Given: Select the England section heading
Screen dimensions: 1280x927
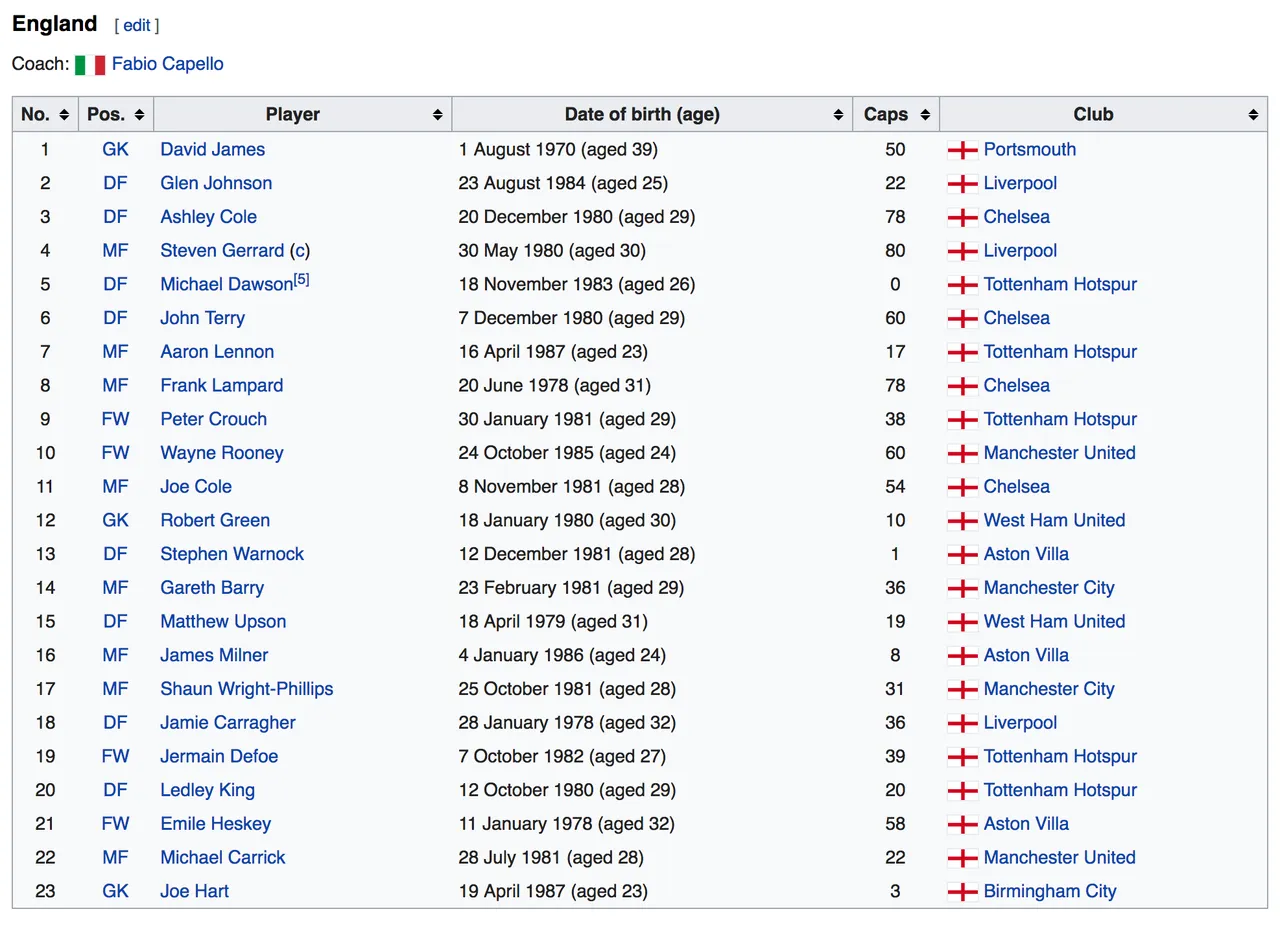Looking at the screenshot, I should coord(55,24).
